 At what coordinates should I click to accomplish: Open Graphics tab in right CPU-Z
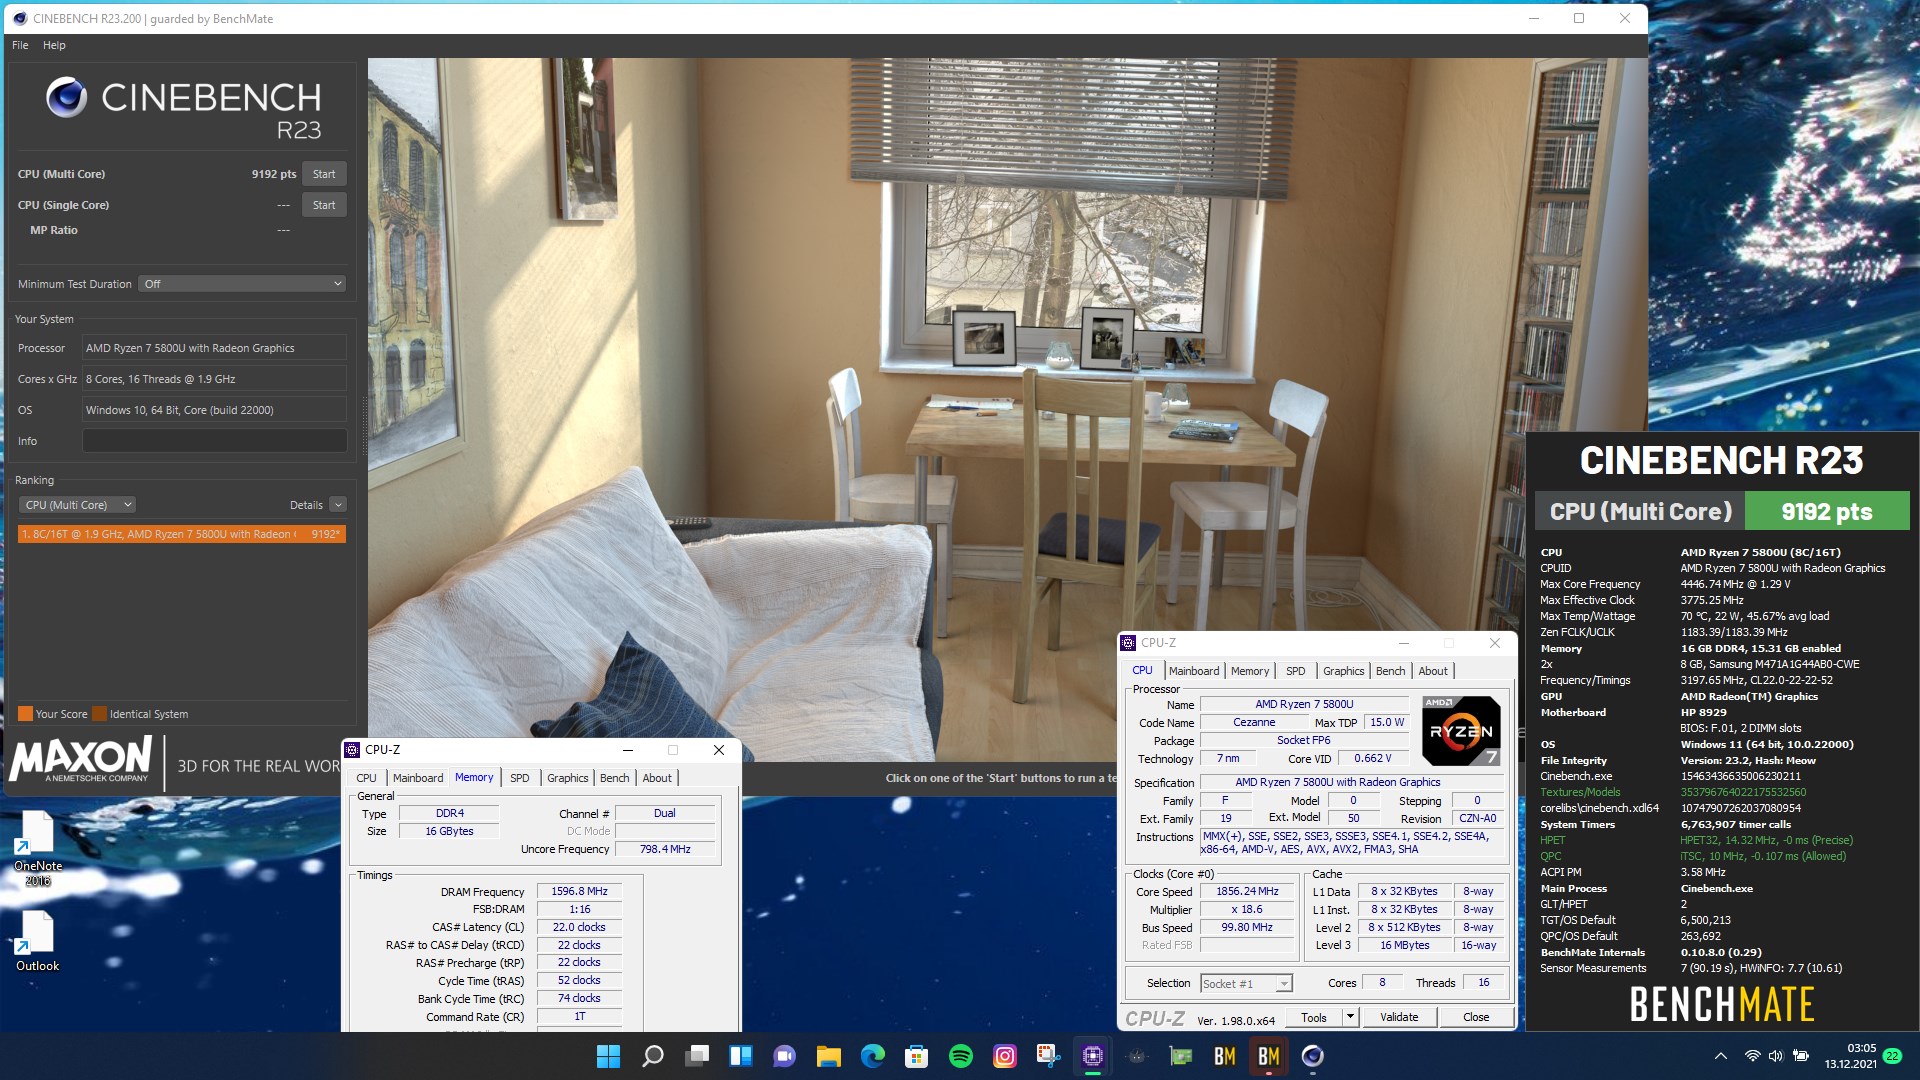point(1343,671)
